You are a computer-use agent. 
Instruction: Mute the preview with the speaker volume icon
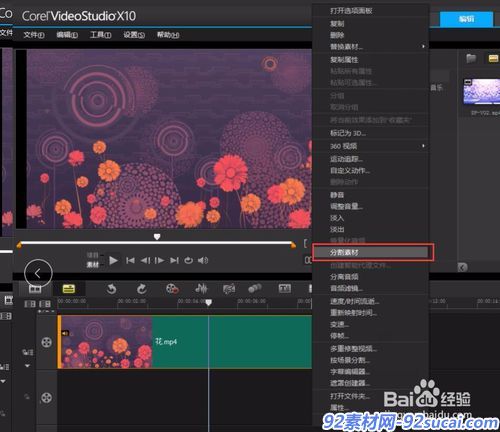(203, 260)
